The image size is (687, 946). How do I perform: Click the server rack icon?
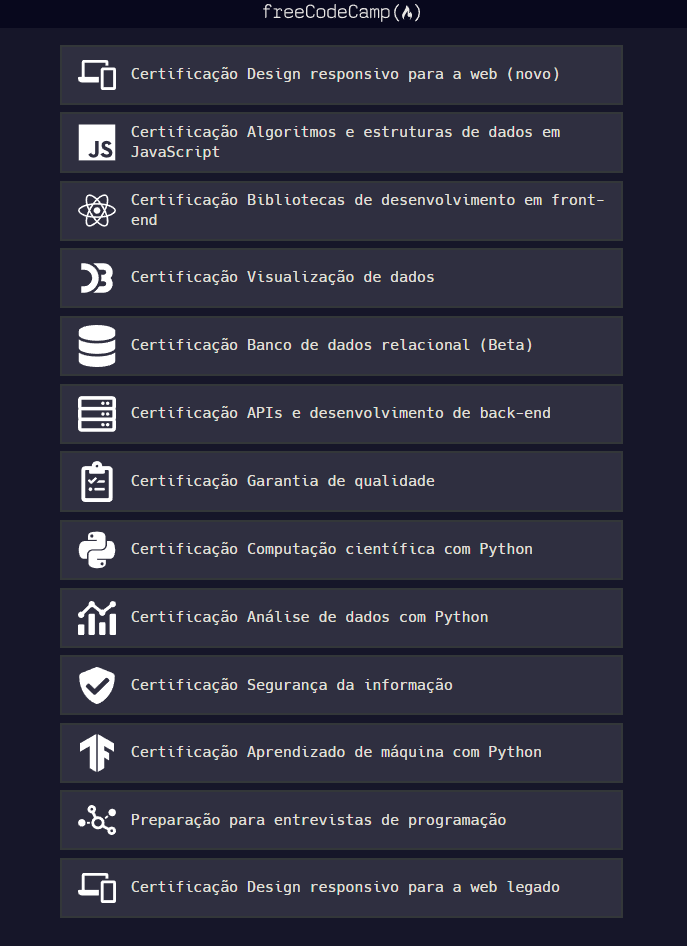(x=97, y=414)
